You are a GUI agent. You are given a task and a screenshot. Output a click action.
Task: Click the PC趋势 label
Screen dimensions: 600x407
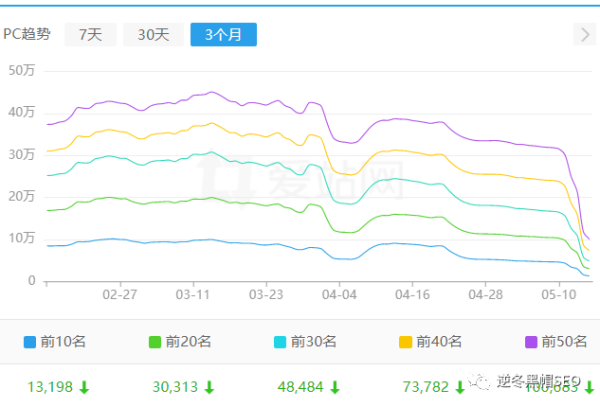point(27,35)
